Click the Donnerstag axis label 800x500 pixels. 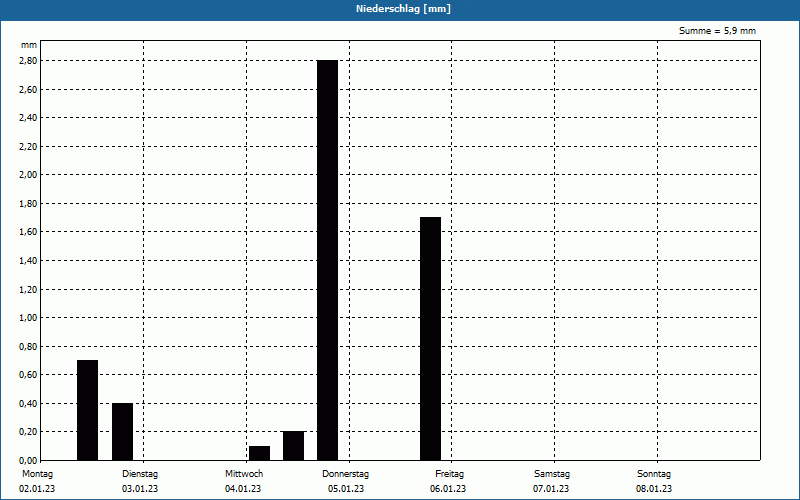[x=345, y=474]
